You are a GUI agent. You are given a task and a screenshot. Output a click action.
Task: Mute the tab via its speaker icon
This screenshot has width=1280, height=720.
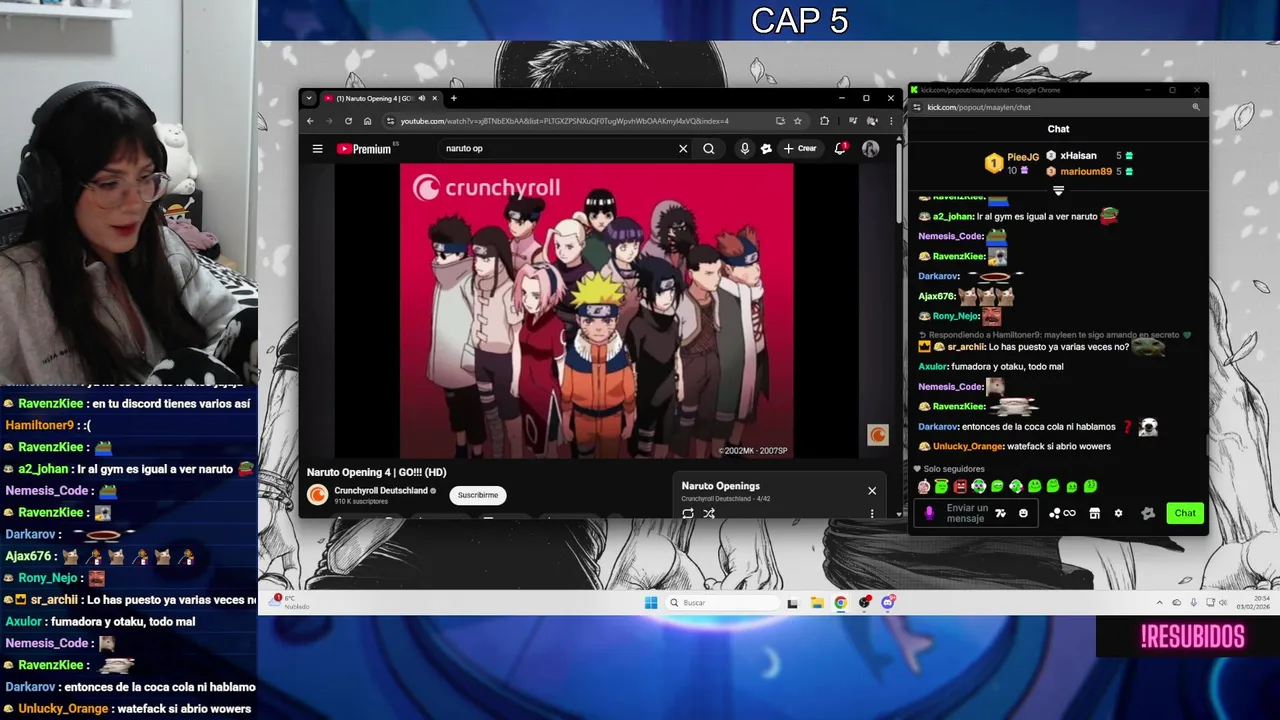pyautogui.click(x=421, y=98)
